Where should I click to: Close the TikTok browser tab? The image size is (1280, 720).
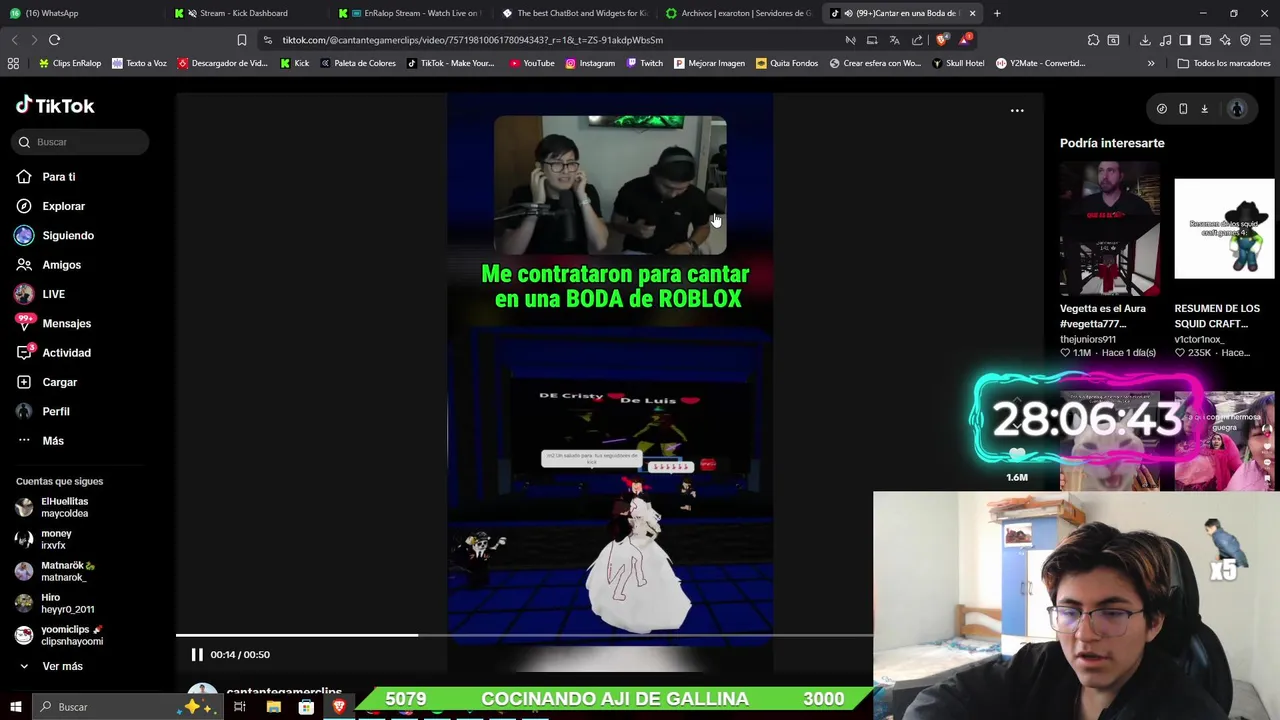[972, 13]
